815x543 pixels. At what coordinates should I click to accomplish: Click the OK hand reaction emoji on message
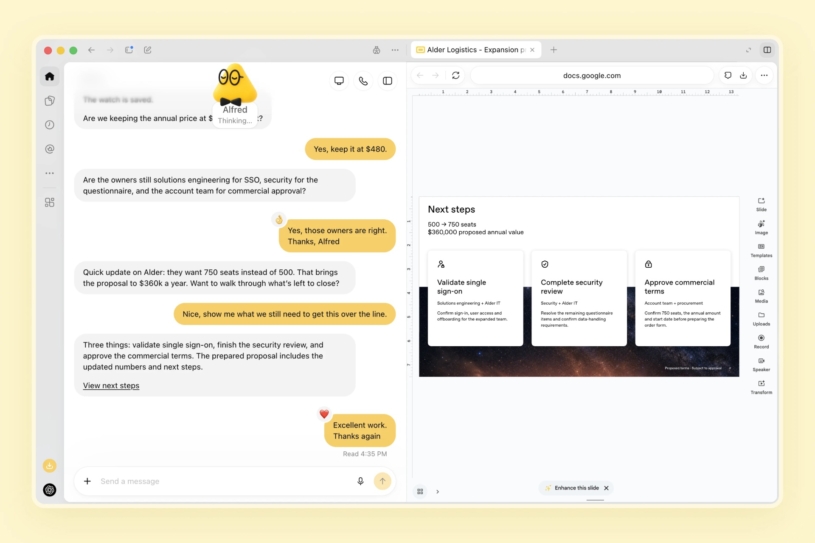279,219
